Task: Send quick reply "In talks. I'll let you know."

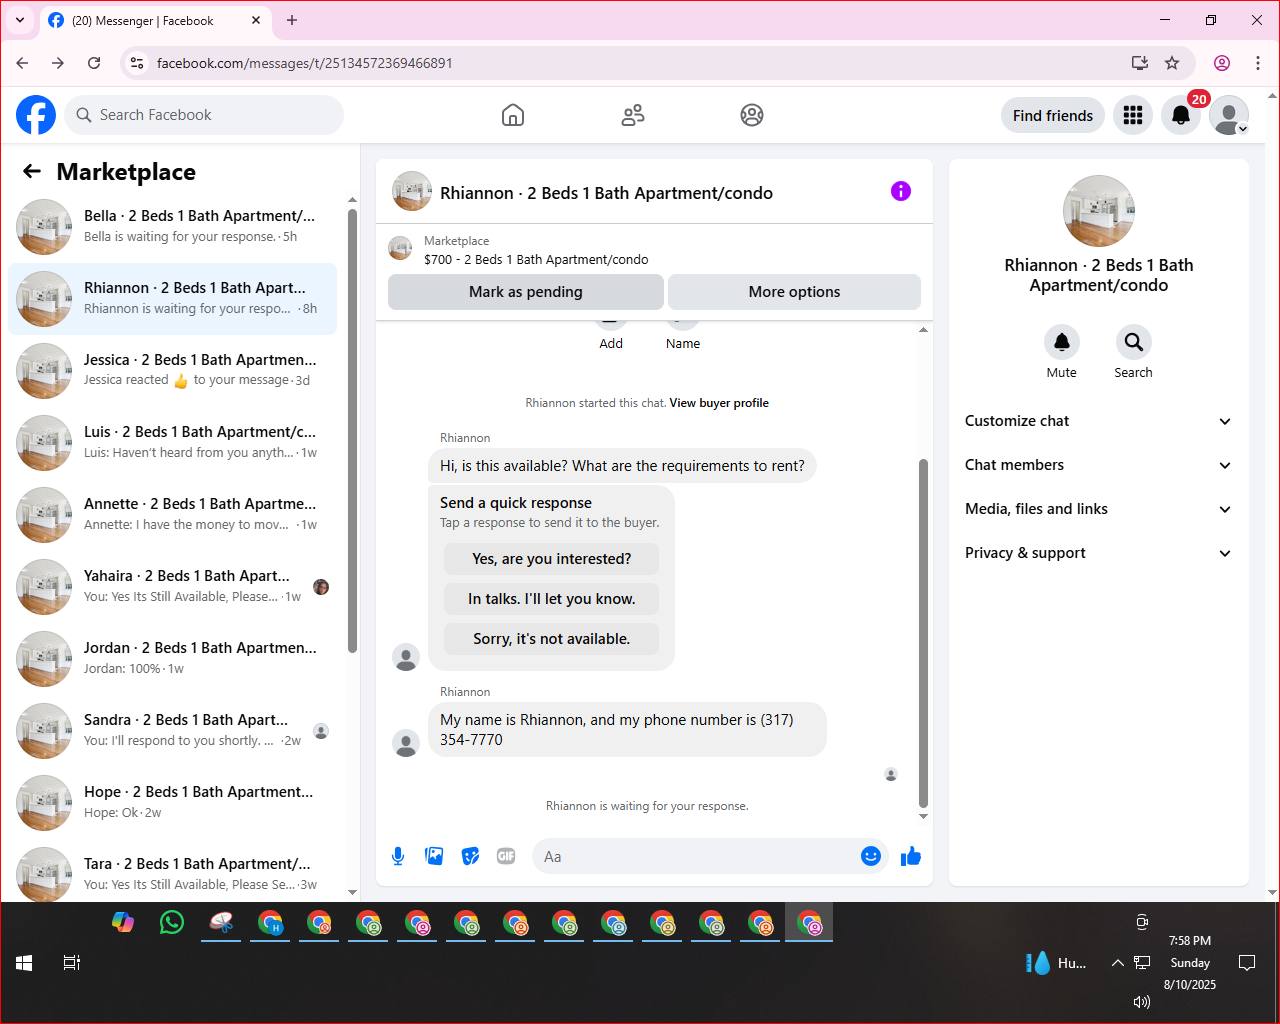Action: coord(552,599)
